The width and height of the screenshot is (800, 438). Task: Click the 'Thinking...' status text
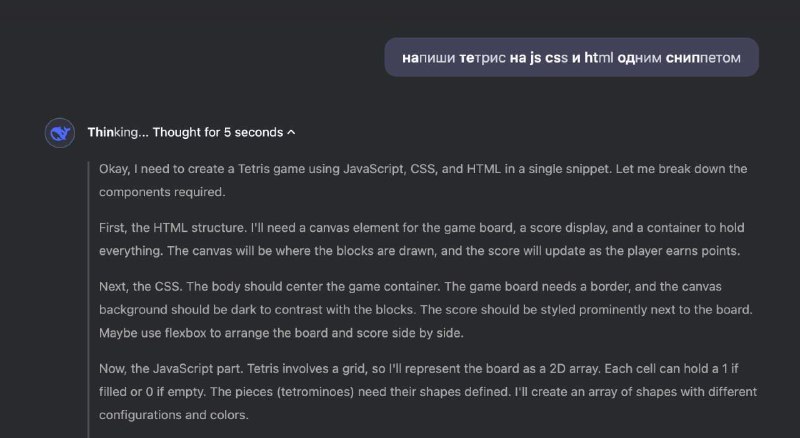[118, 132]
